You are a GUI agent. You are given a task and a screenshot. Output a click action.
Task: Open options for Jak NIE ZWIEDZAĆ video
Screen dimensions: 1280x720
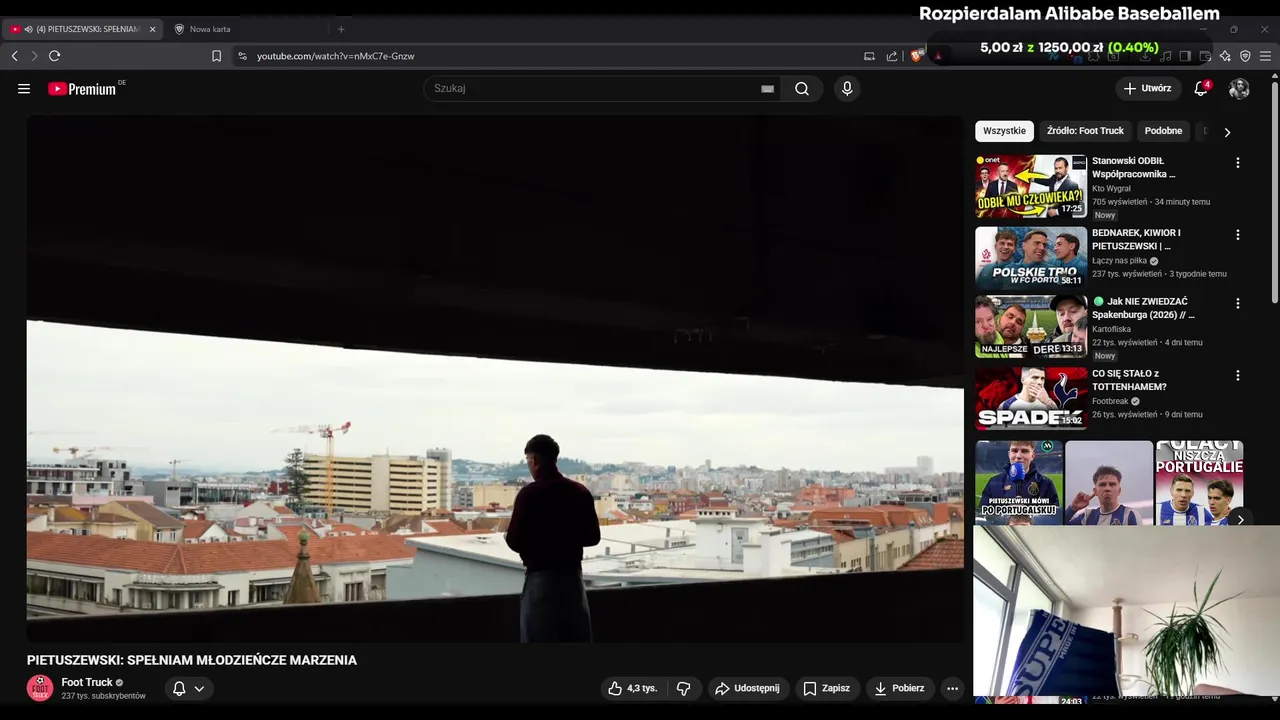[1237, 303]
